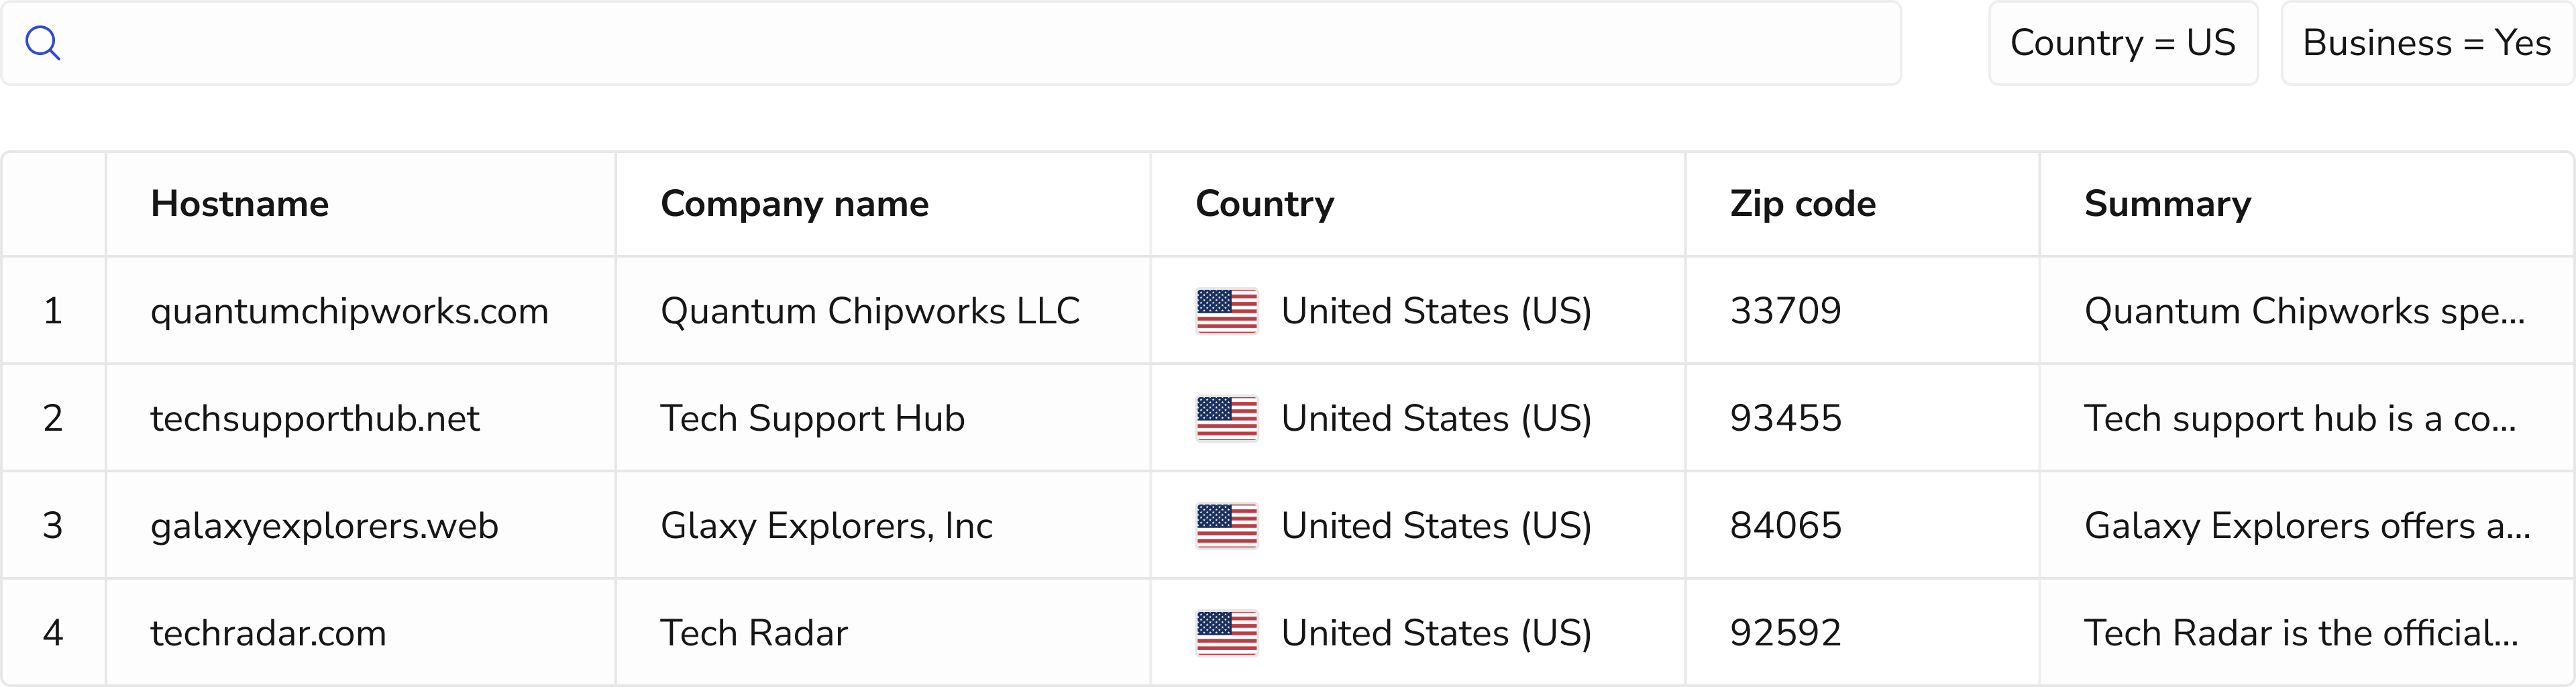This screenshot has width=2576, height=687.
Task: Click the US flag in row 1
Action: click(x=1226, y=311)
